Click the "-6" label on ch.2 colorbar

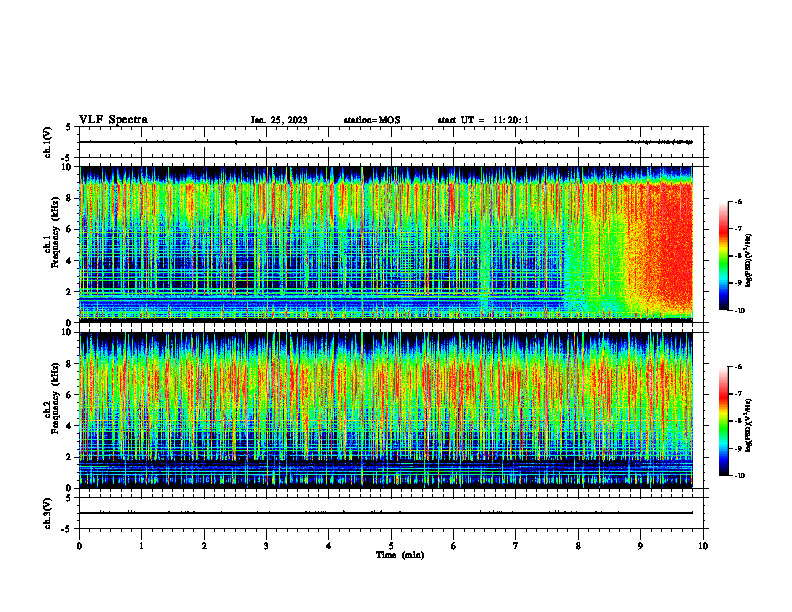tap(738, 367)
